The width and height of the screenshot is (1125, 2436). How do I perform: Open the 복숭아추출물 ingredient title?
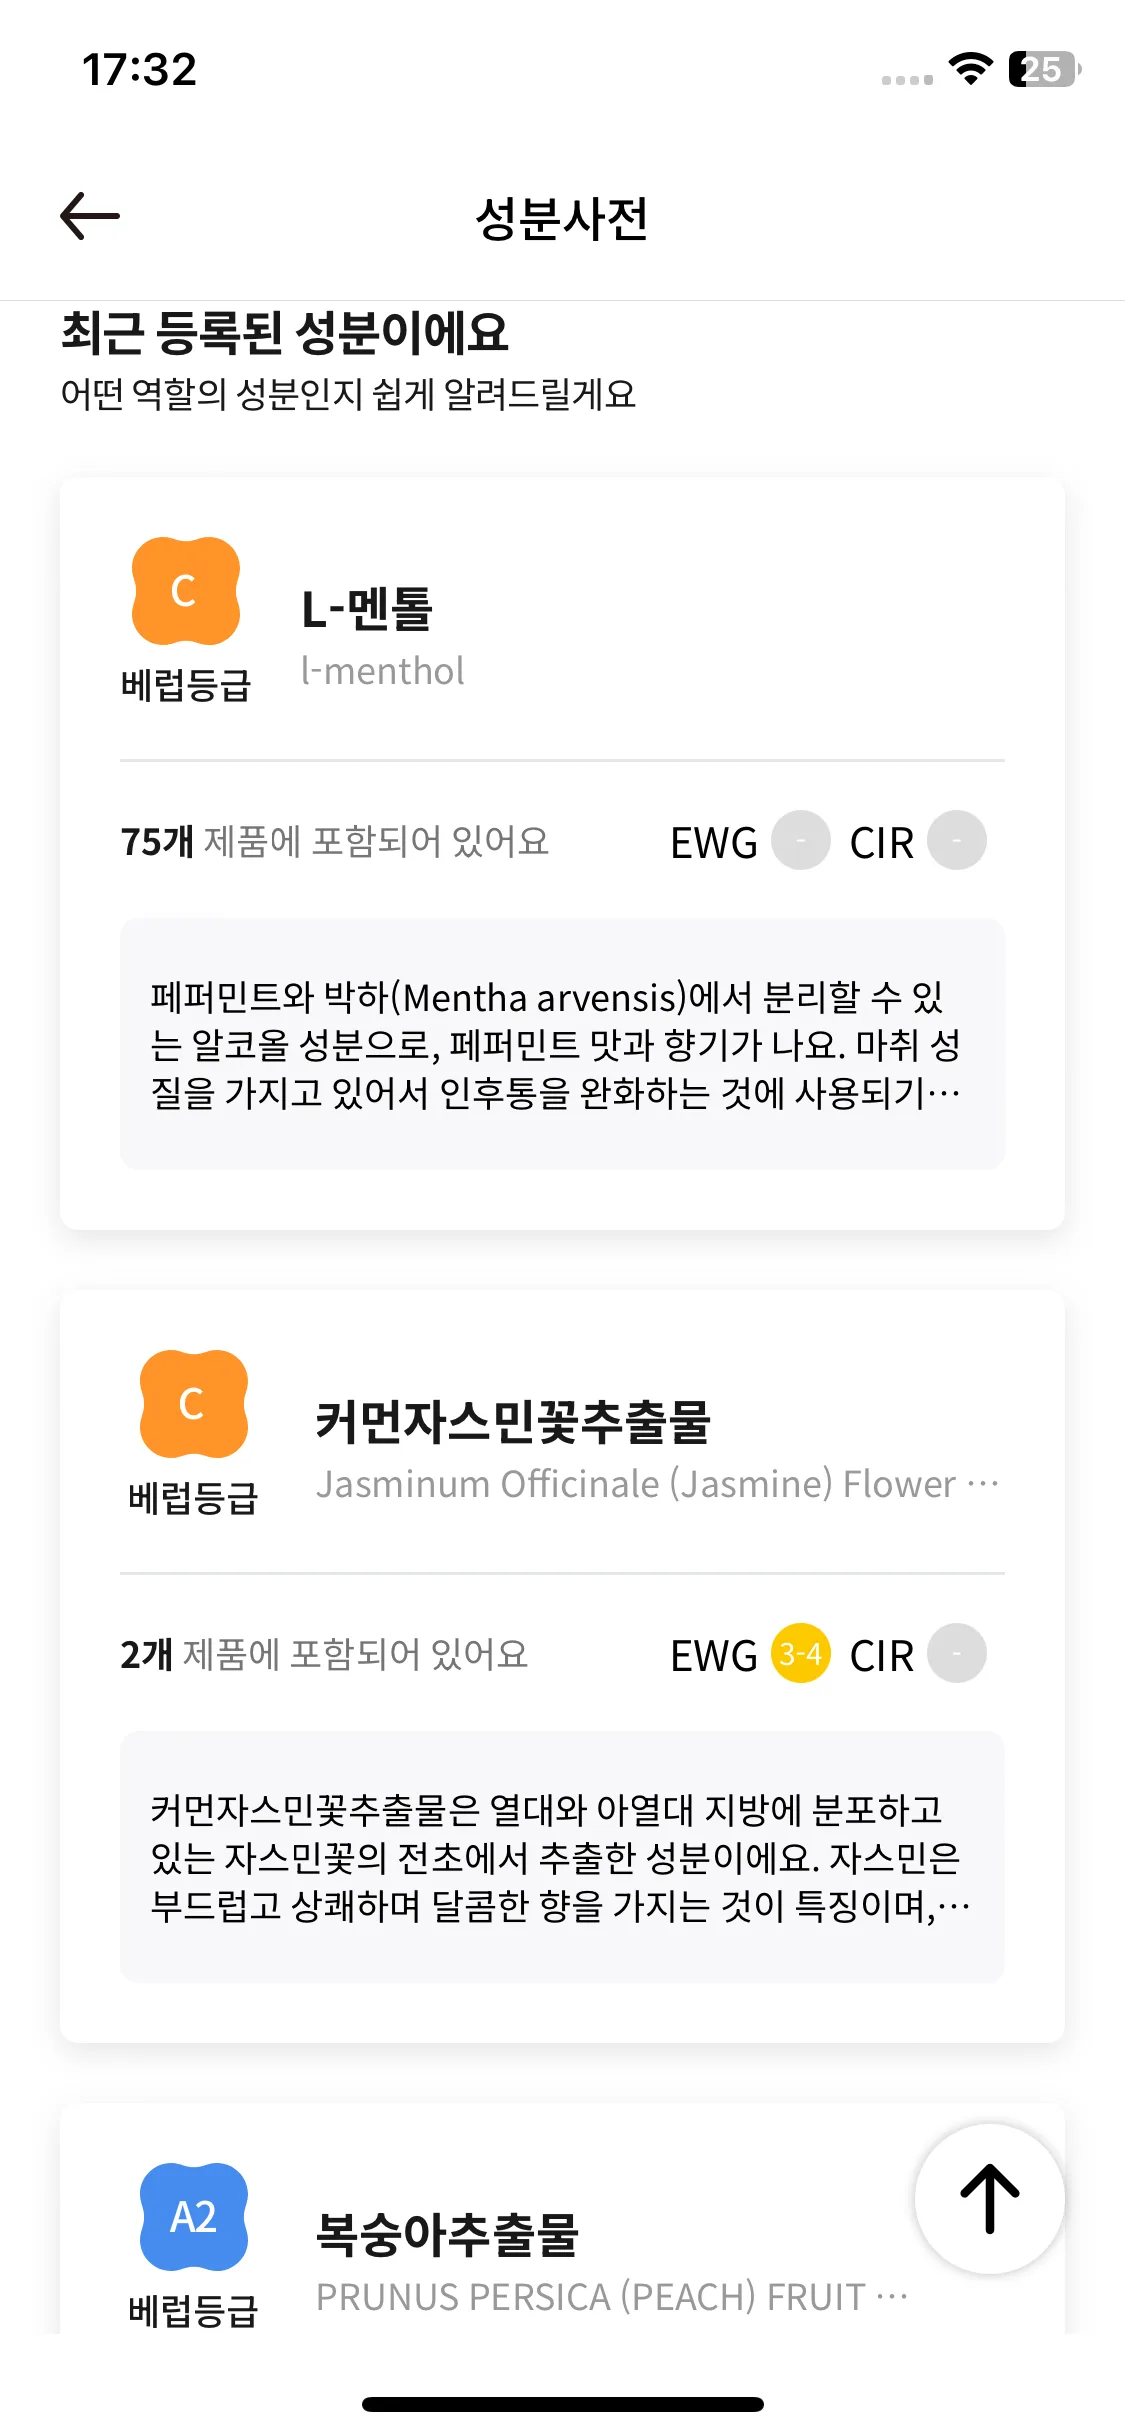pos(447,2235)
